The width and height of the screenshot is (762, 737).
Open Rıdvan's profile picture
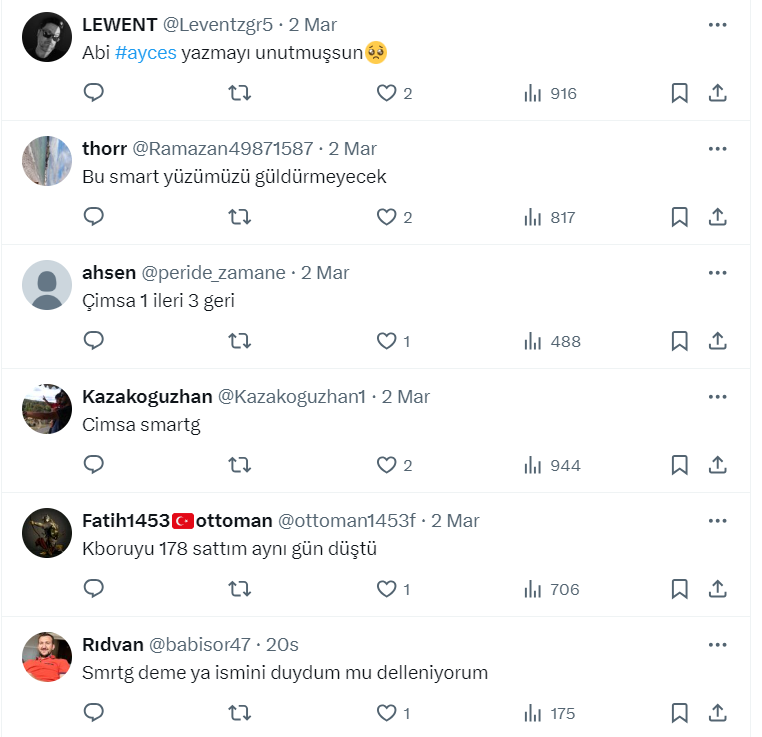coord(47,657)
